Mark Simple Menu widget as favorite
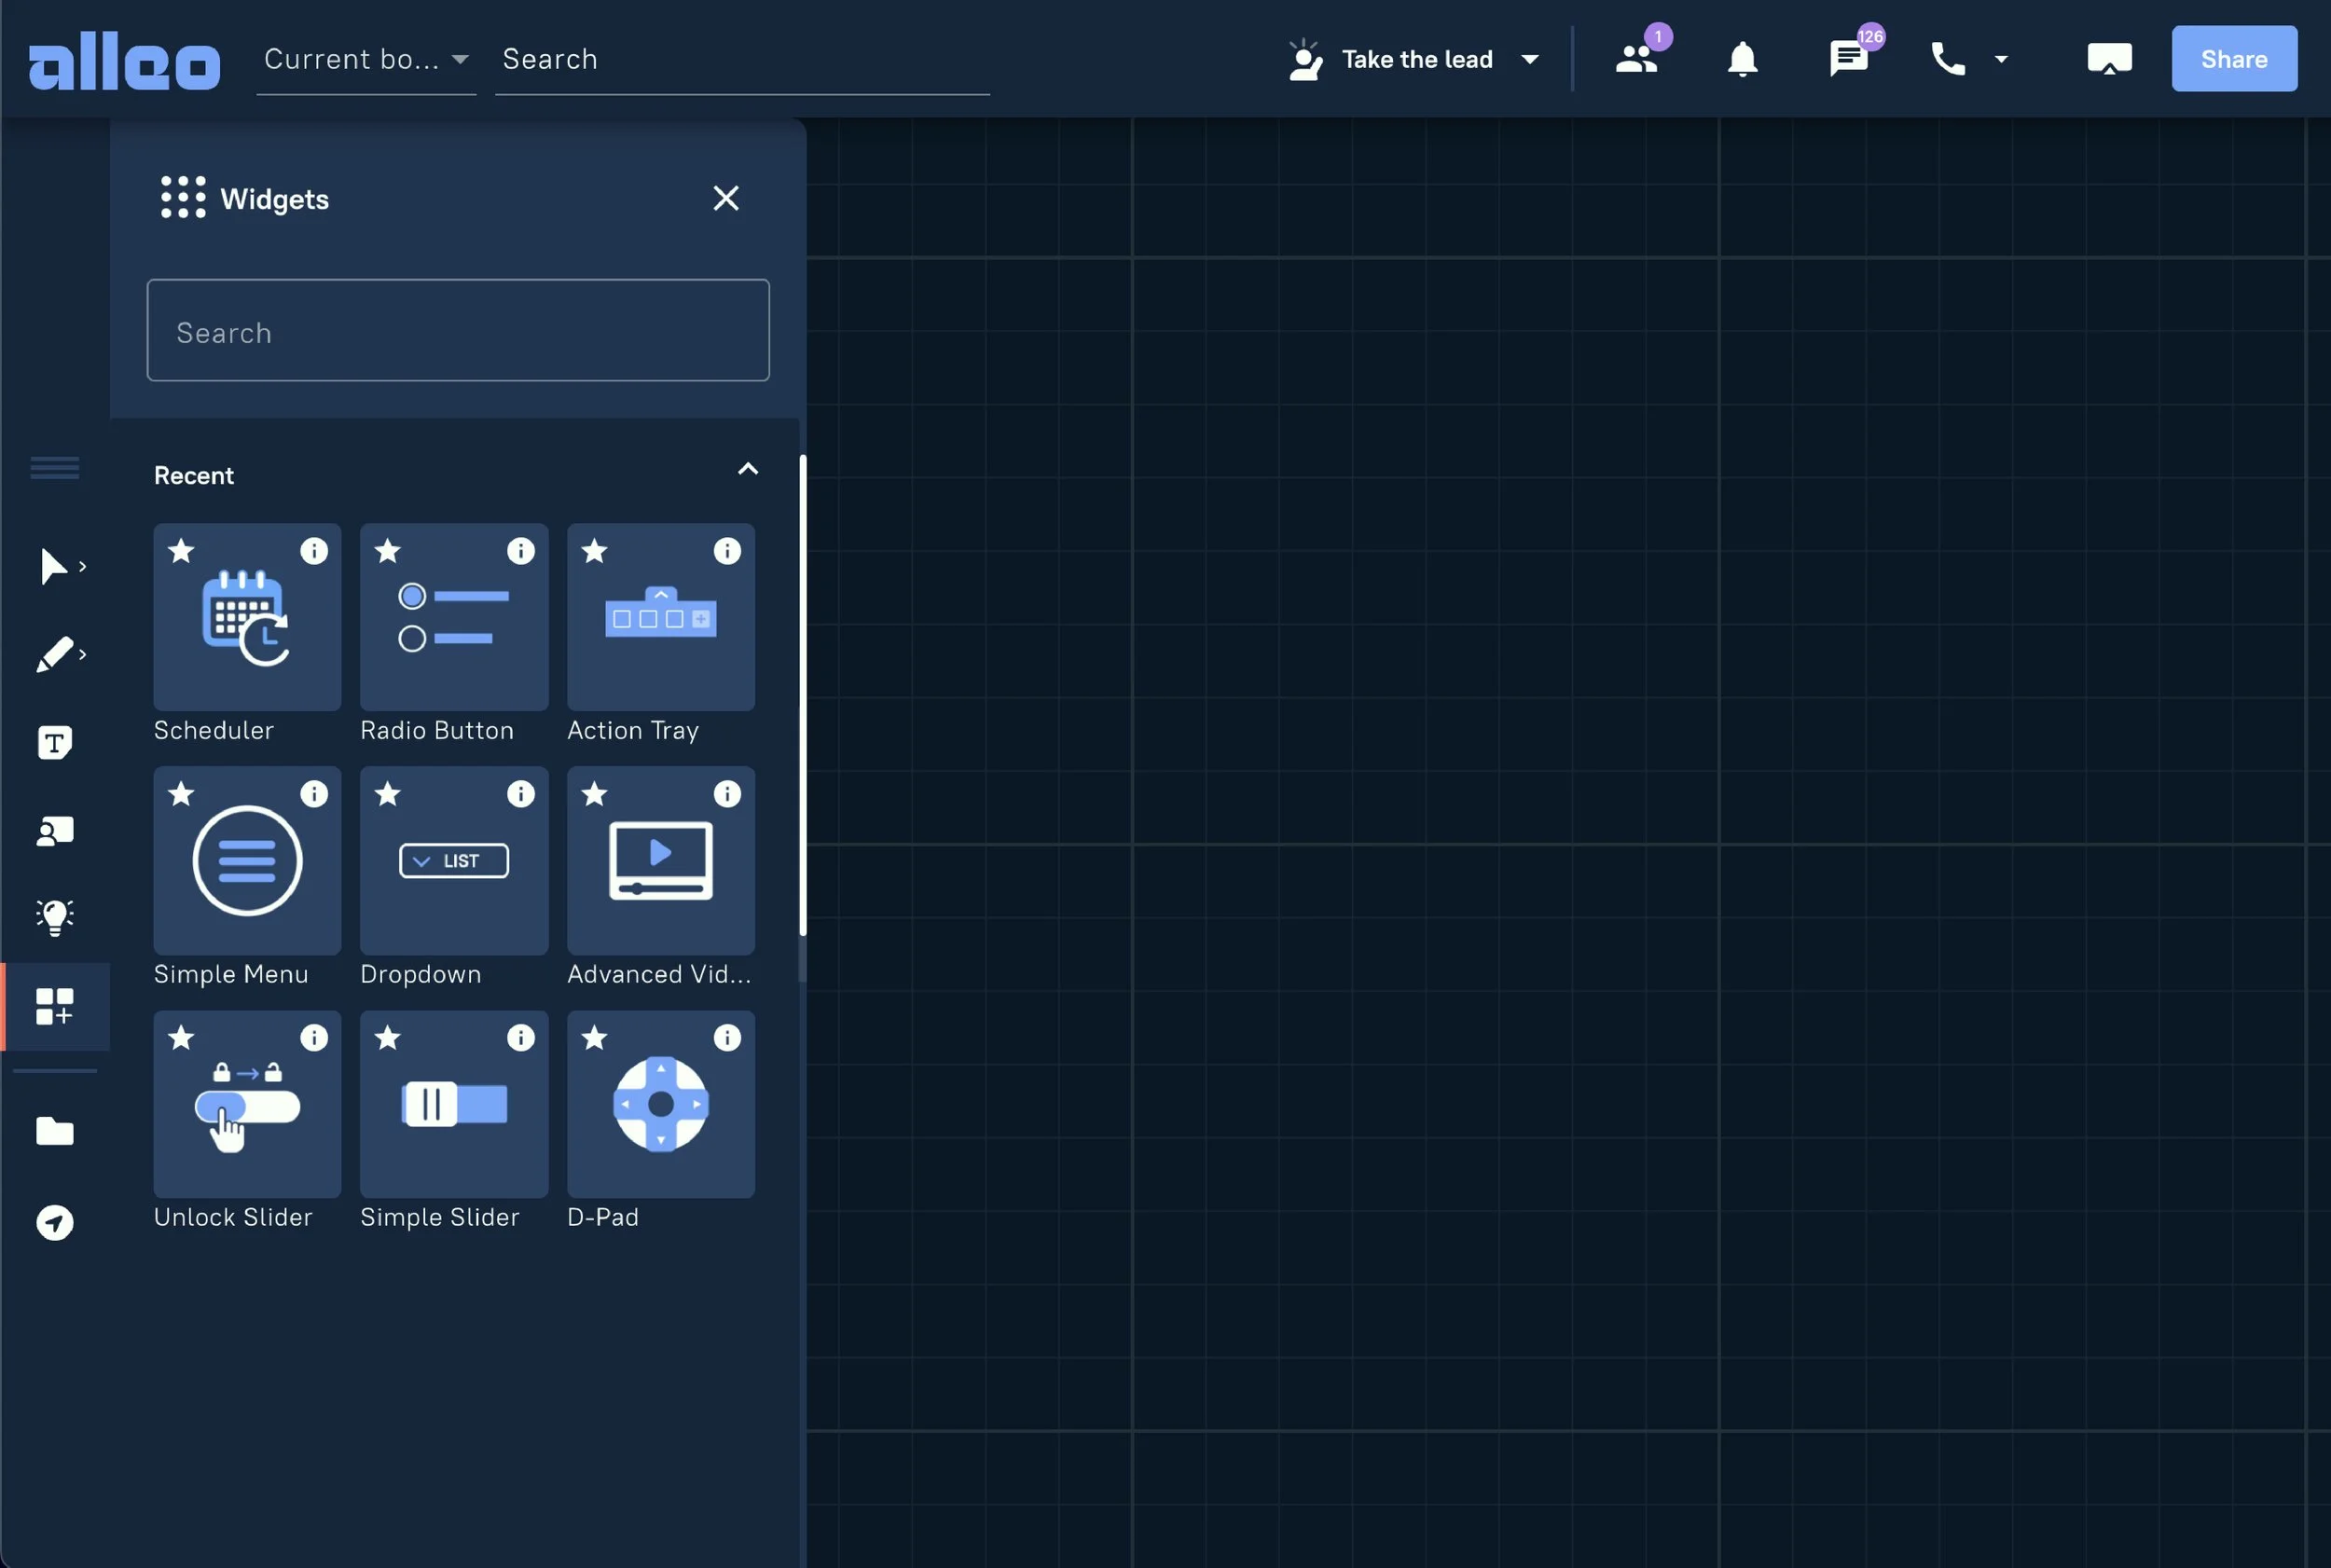The width and height of the screenshot is (2331, 1568). tap(182, 794)
